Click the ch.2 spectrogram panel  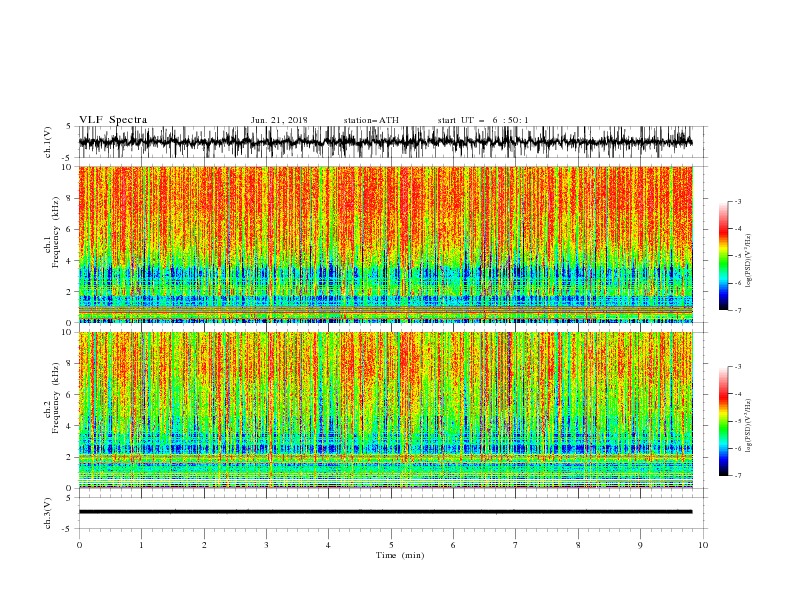click(x=385, y=410)
